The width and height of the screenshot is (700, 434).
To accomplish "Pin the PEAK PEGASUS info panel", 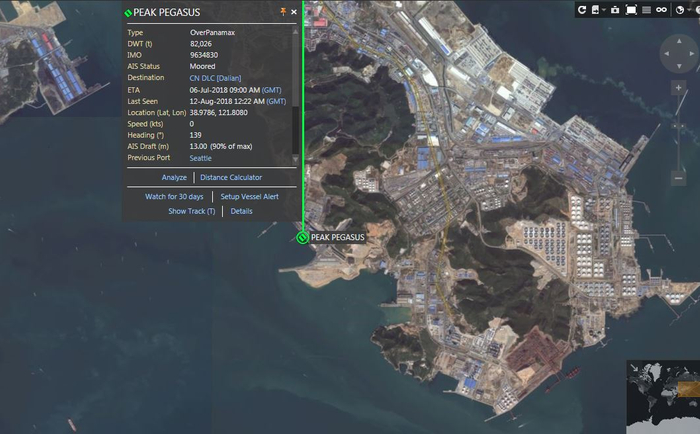I will (x=282, y=12).
